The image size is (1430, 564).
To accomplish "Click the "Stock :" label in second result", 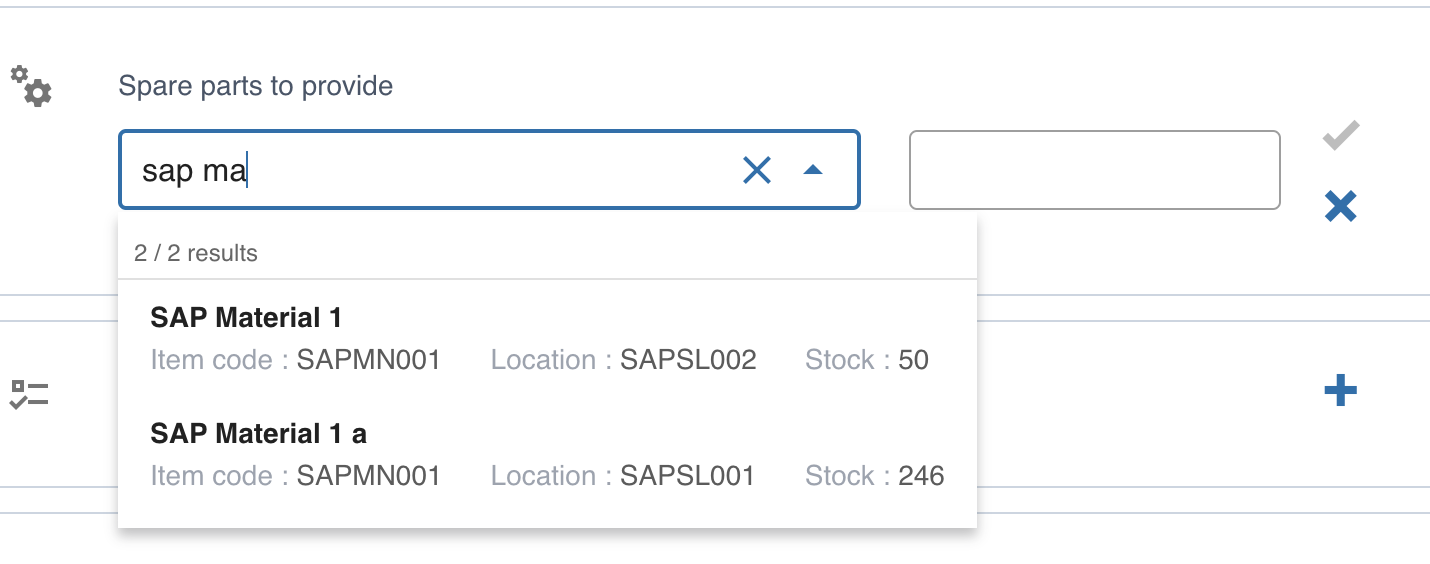I will (847, 476).
